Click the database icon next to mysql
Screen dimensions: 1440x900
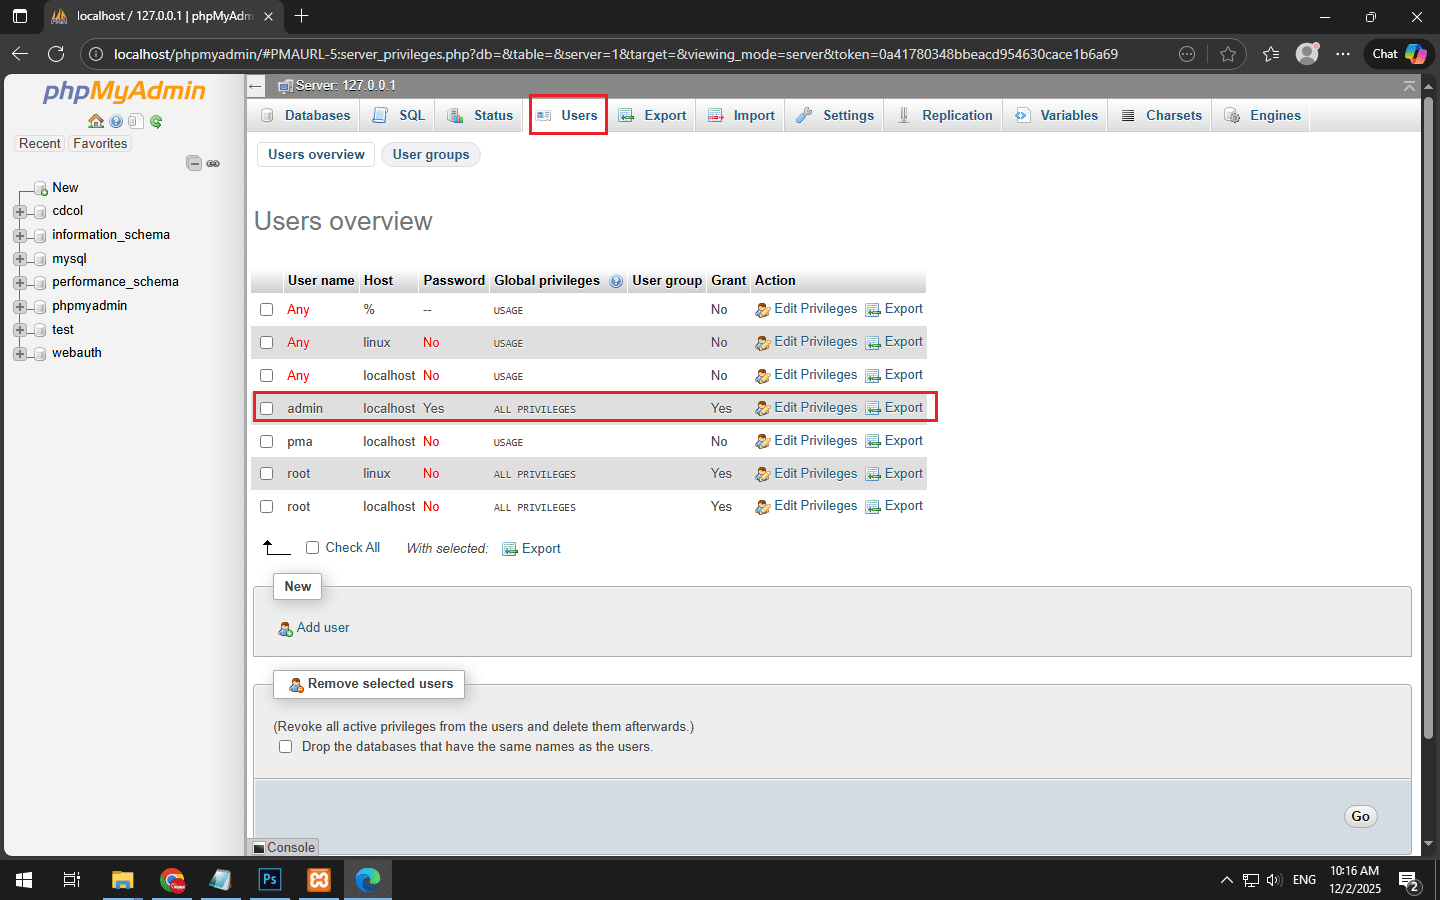(40, 259)
